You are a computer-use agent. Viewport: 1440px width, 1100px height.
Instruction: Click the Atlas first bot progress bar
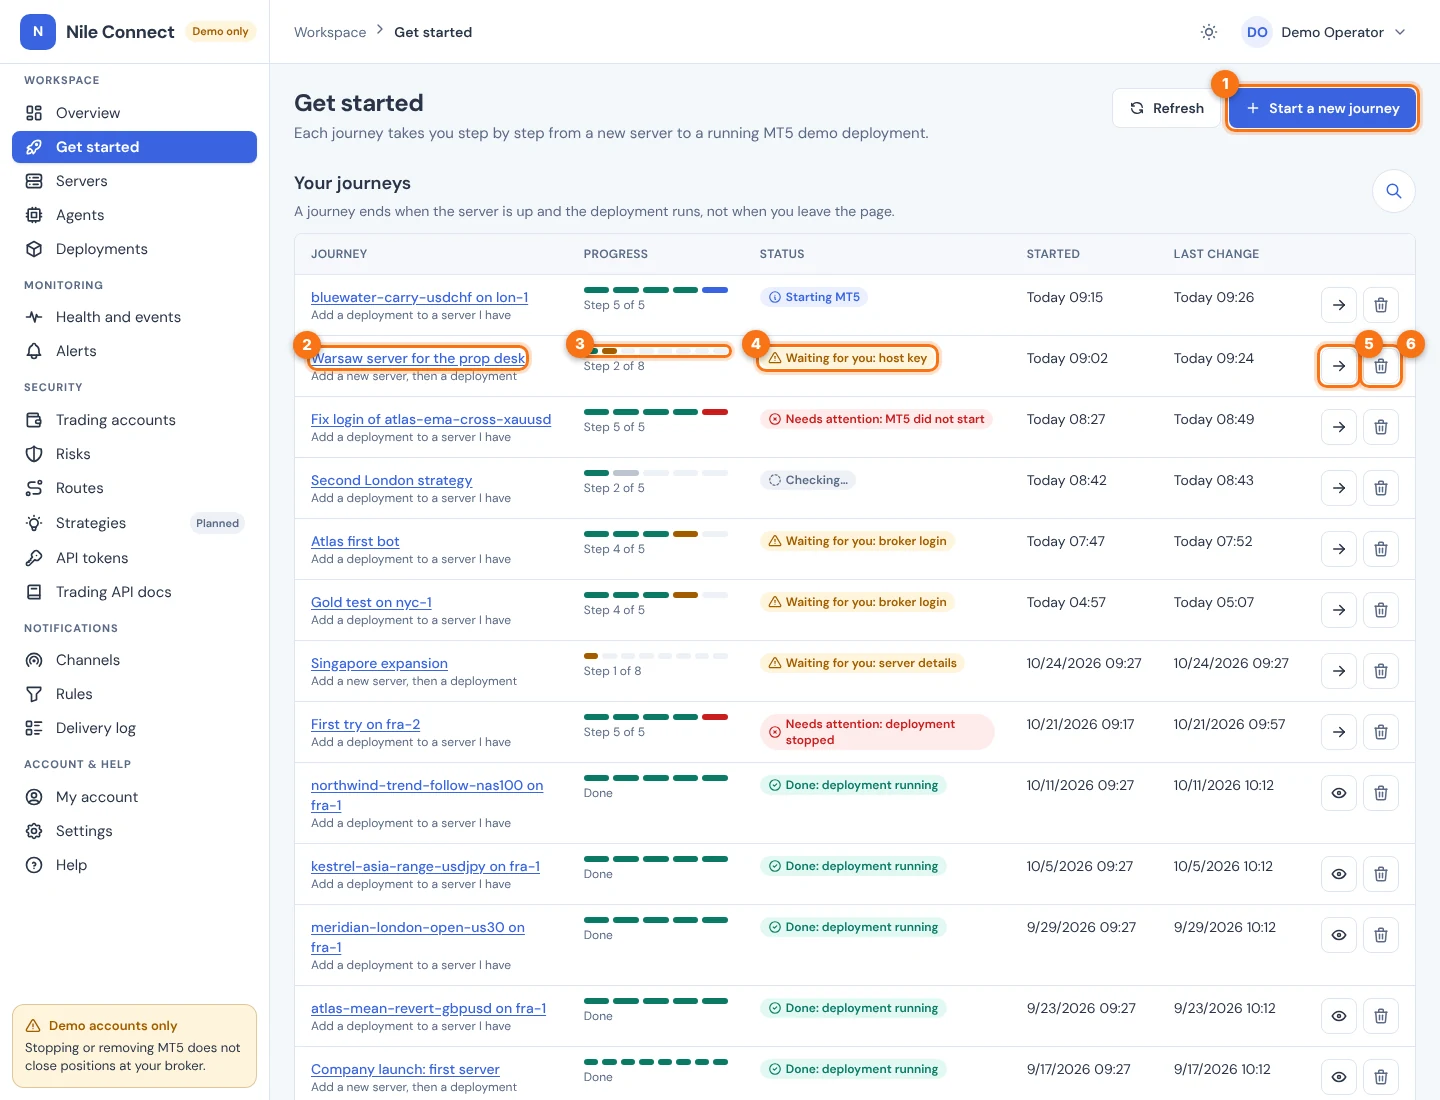pos(656,534)
